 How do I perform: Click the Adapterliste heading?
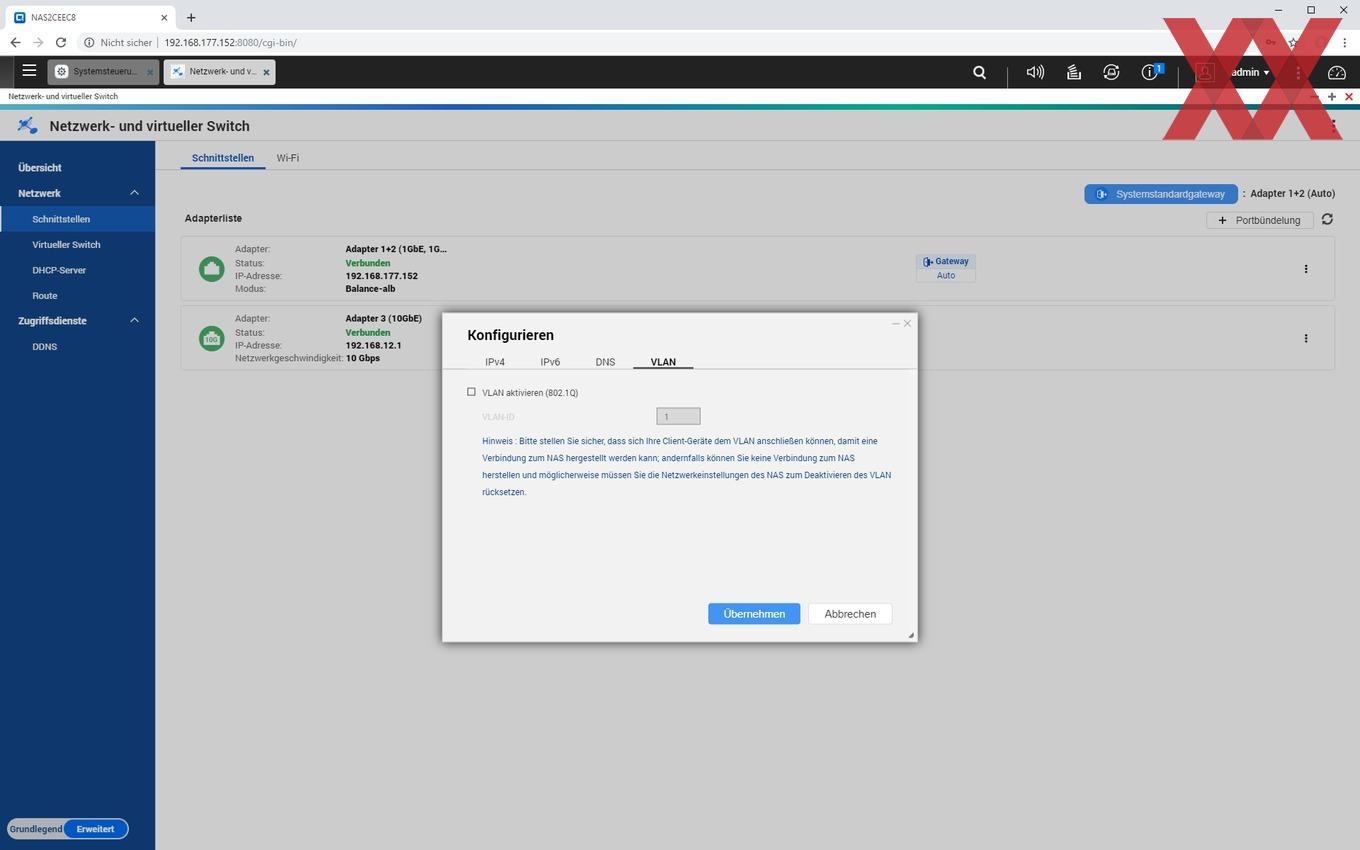213,218
